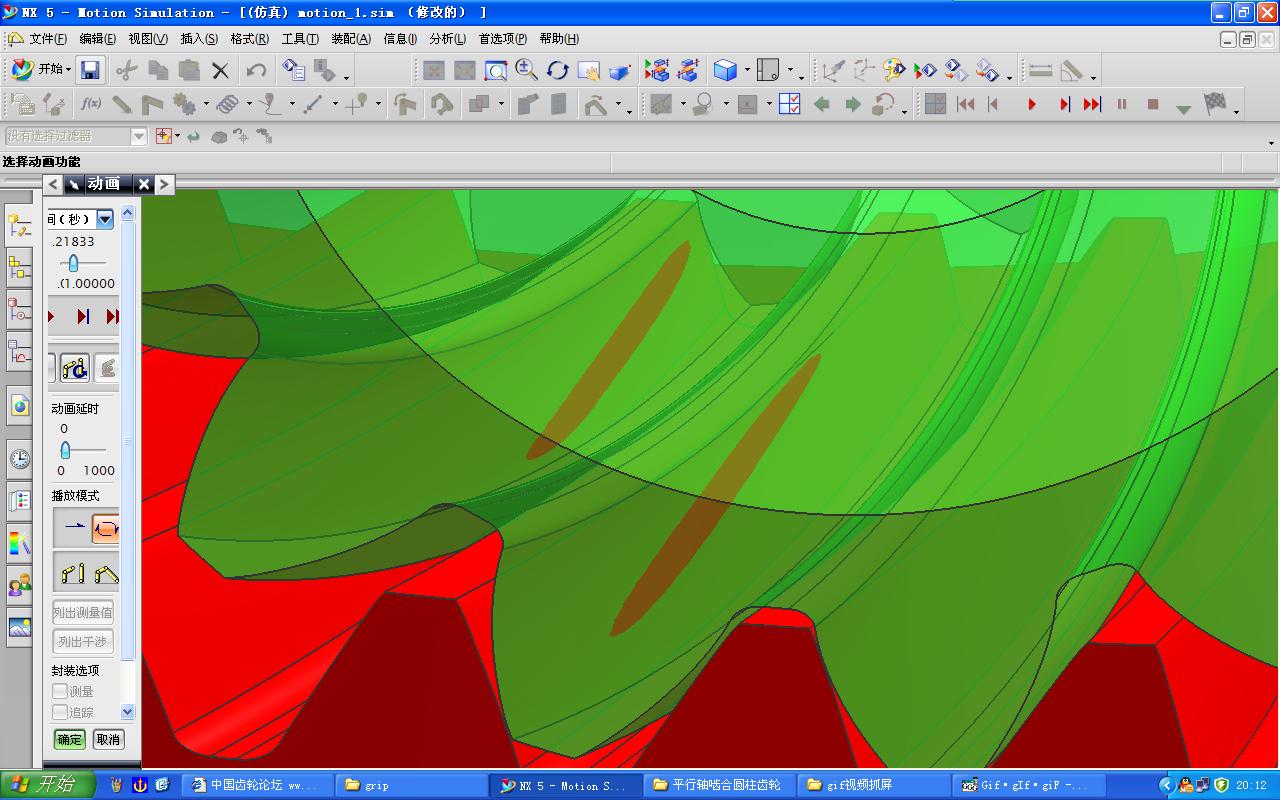Screen dimensions: 1280x800
Task: Expand the gear coupler dropdown arrow
Action: [x=205, y=104]
